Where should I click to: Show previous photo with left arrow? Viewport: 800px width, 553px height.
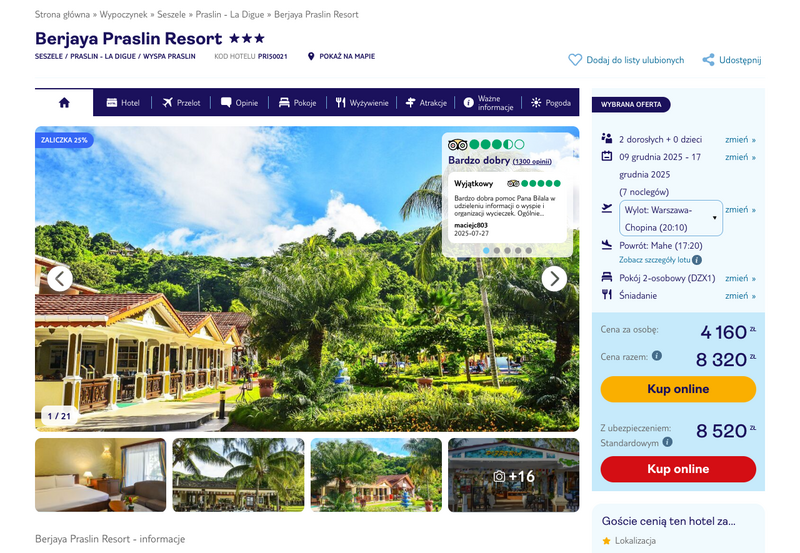tap(60, 279)
